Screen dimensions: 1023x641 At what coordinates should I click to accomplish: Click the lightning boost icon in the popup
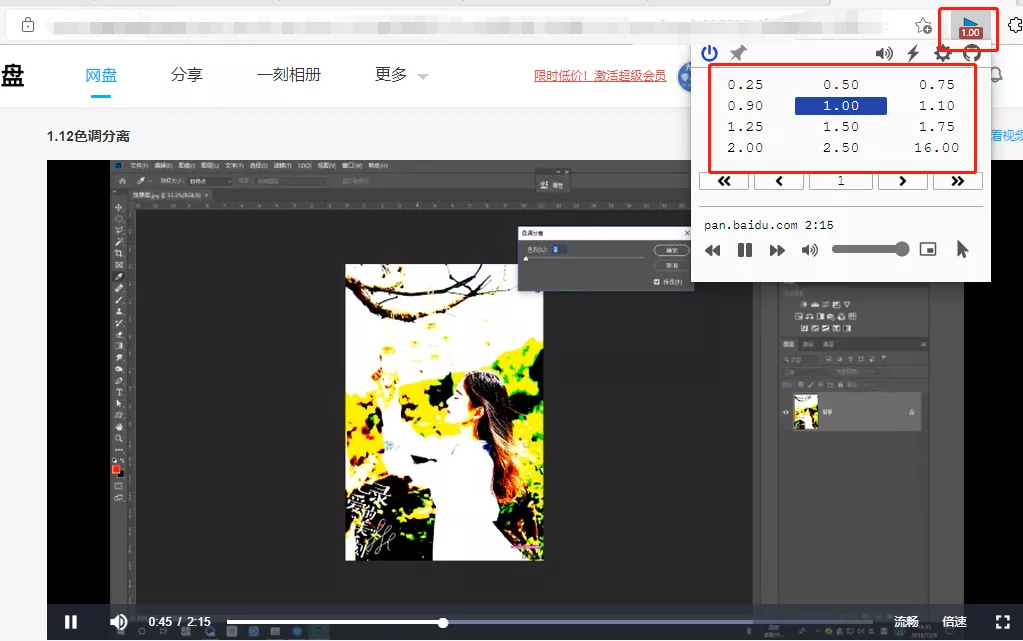tap(913, 53)
